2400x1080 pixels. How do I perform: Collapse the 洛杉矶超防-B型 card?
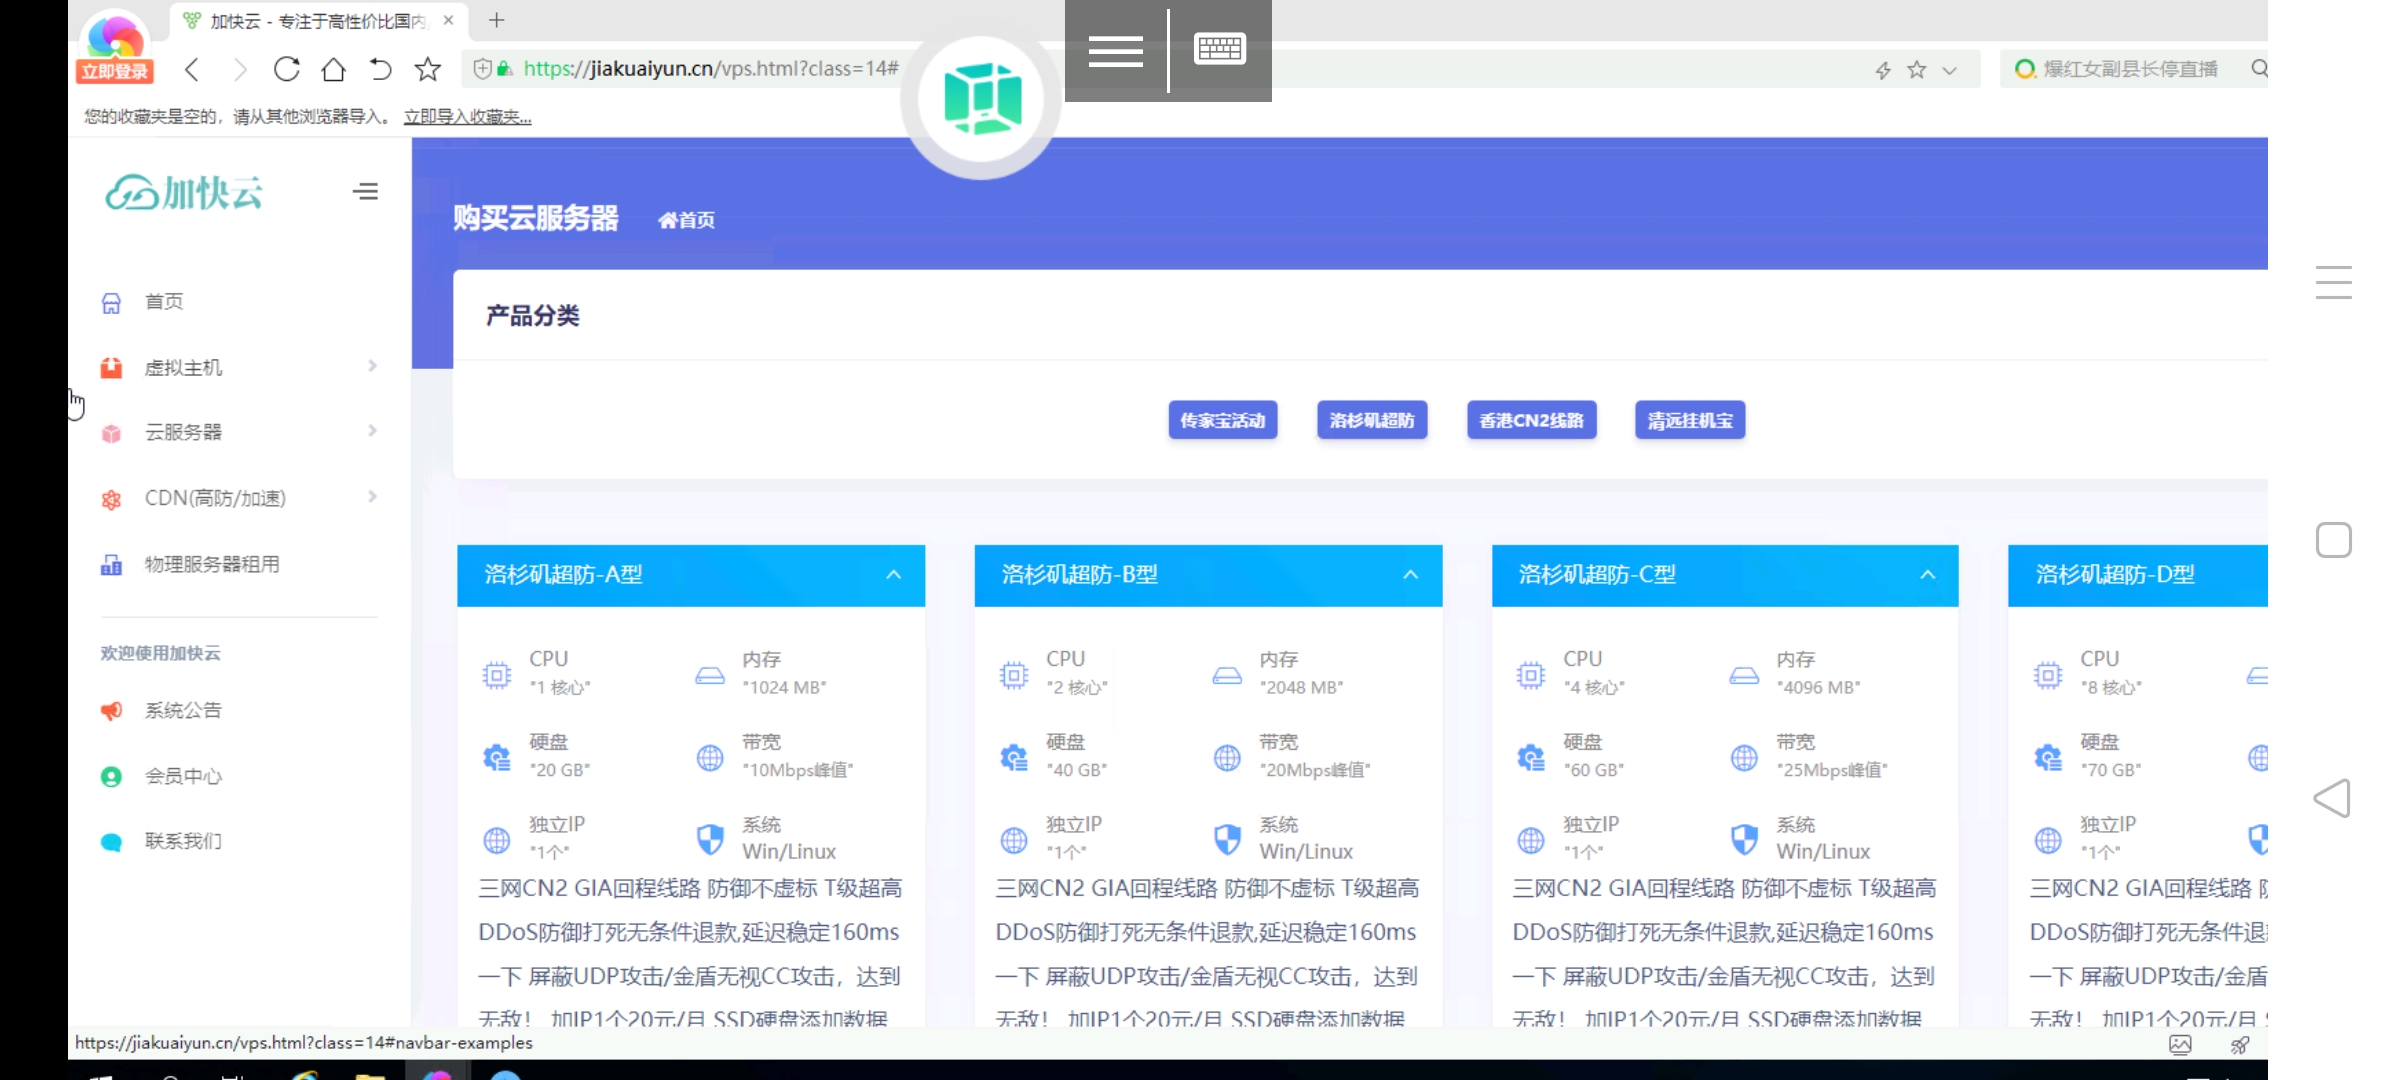pyautogui.click(x=1410, y=575)
